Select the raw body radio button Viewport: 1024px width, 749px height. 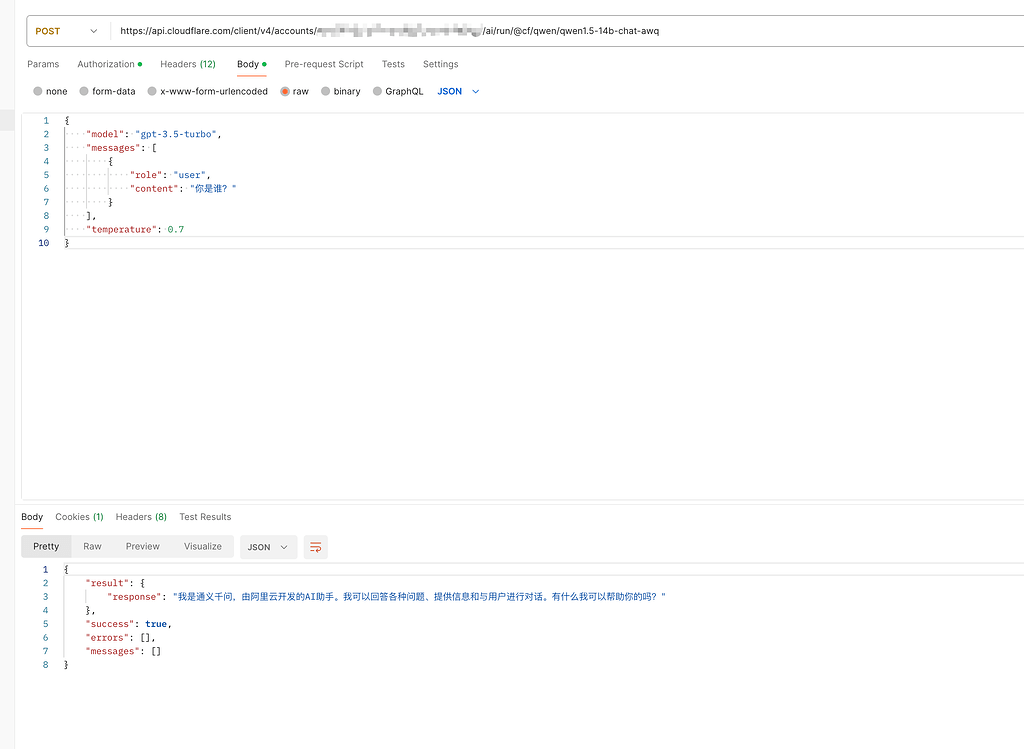click(x=285, y=91)
